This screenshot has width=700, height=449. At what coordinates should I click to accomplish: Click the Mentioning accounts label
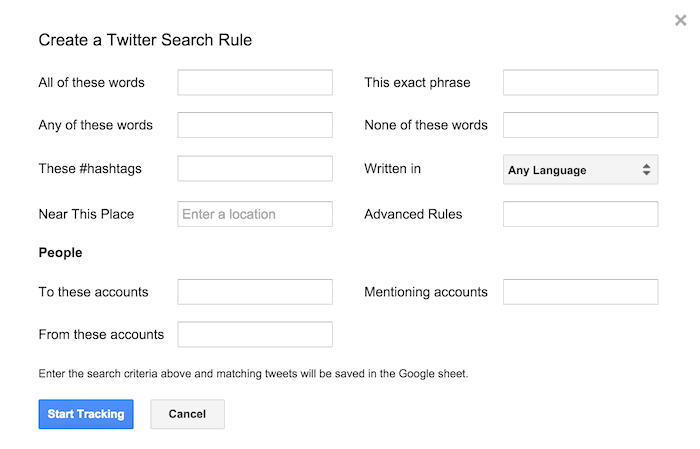point(426,292)
